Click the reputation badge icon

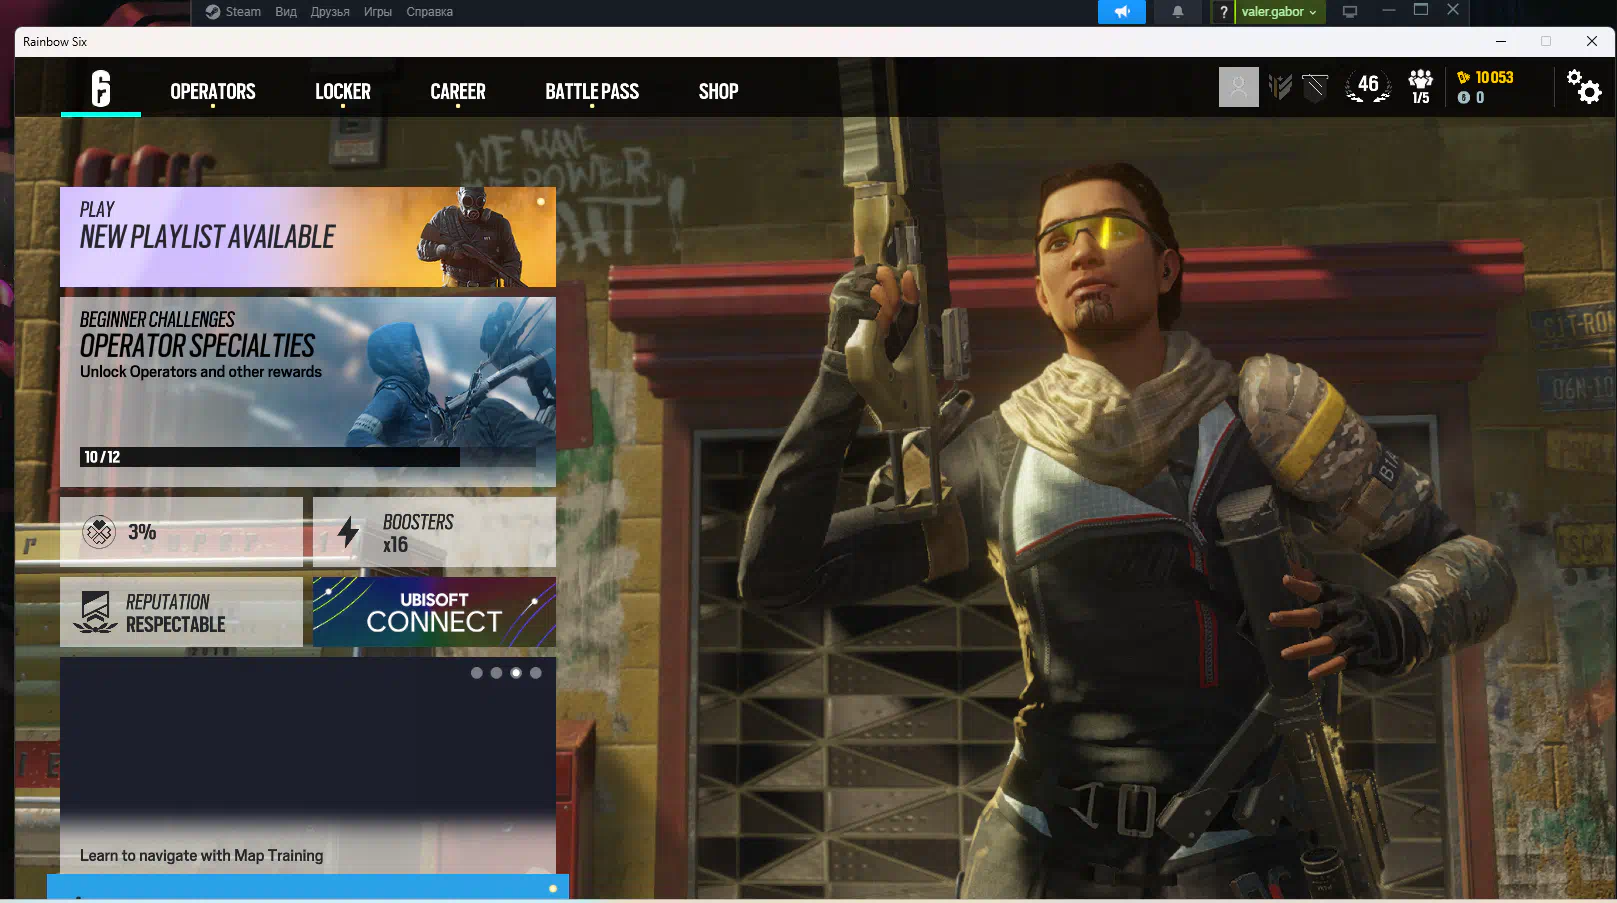point(95,612)
